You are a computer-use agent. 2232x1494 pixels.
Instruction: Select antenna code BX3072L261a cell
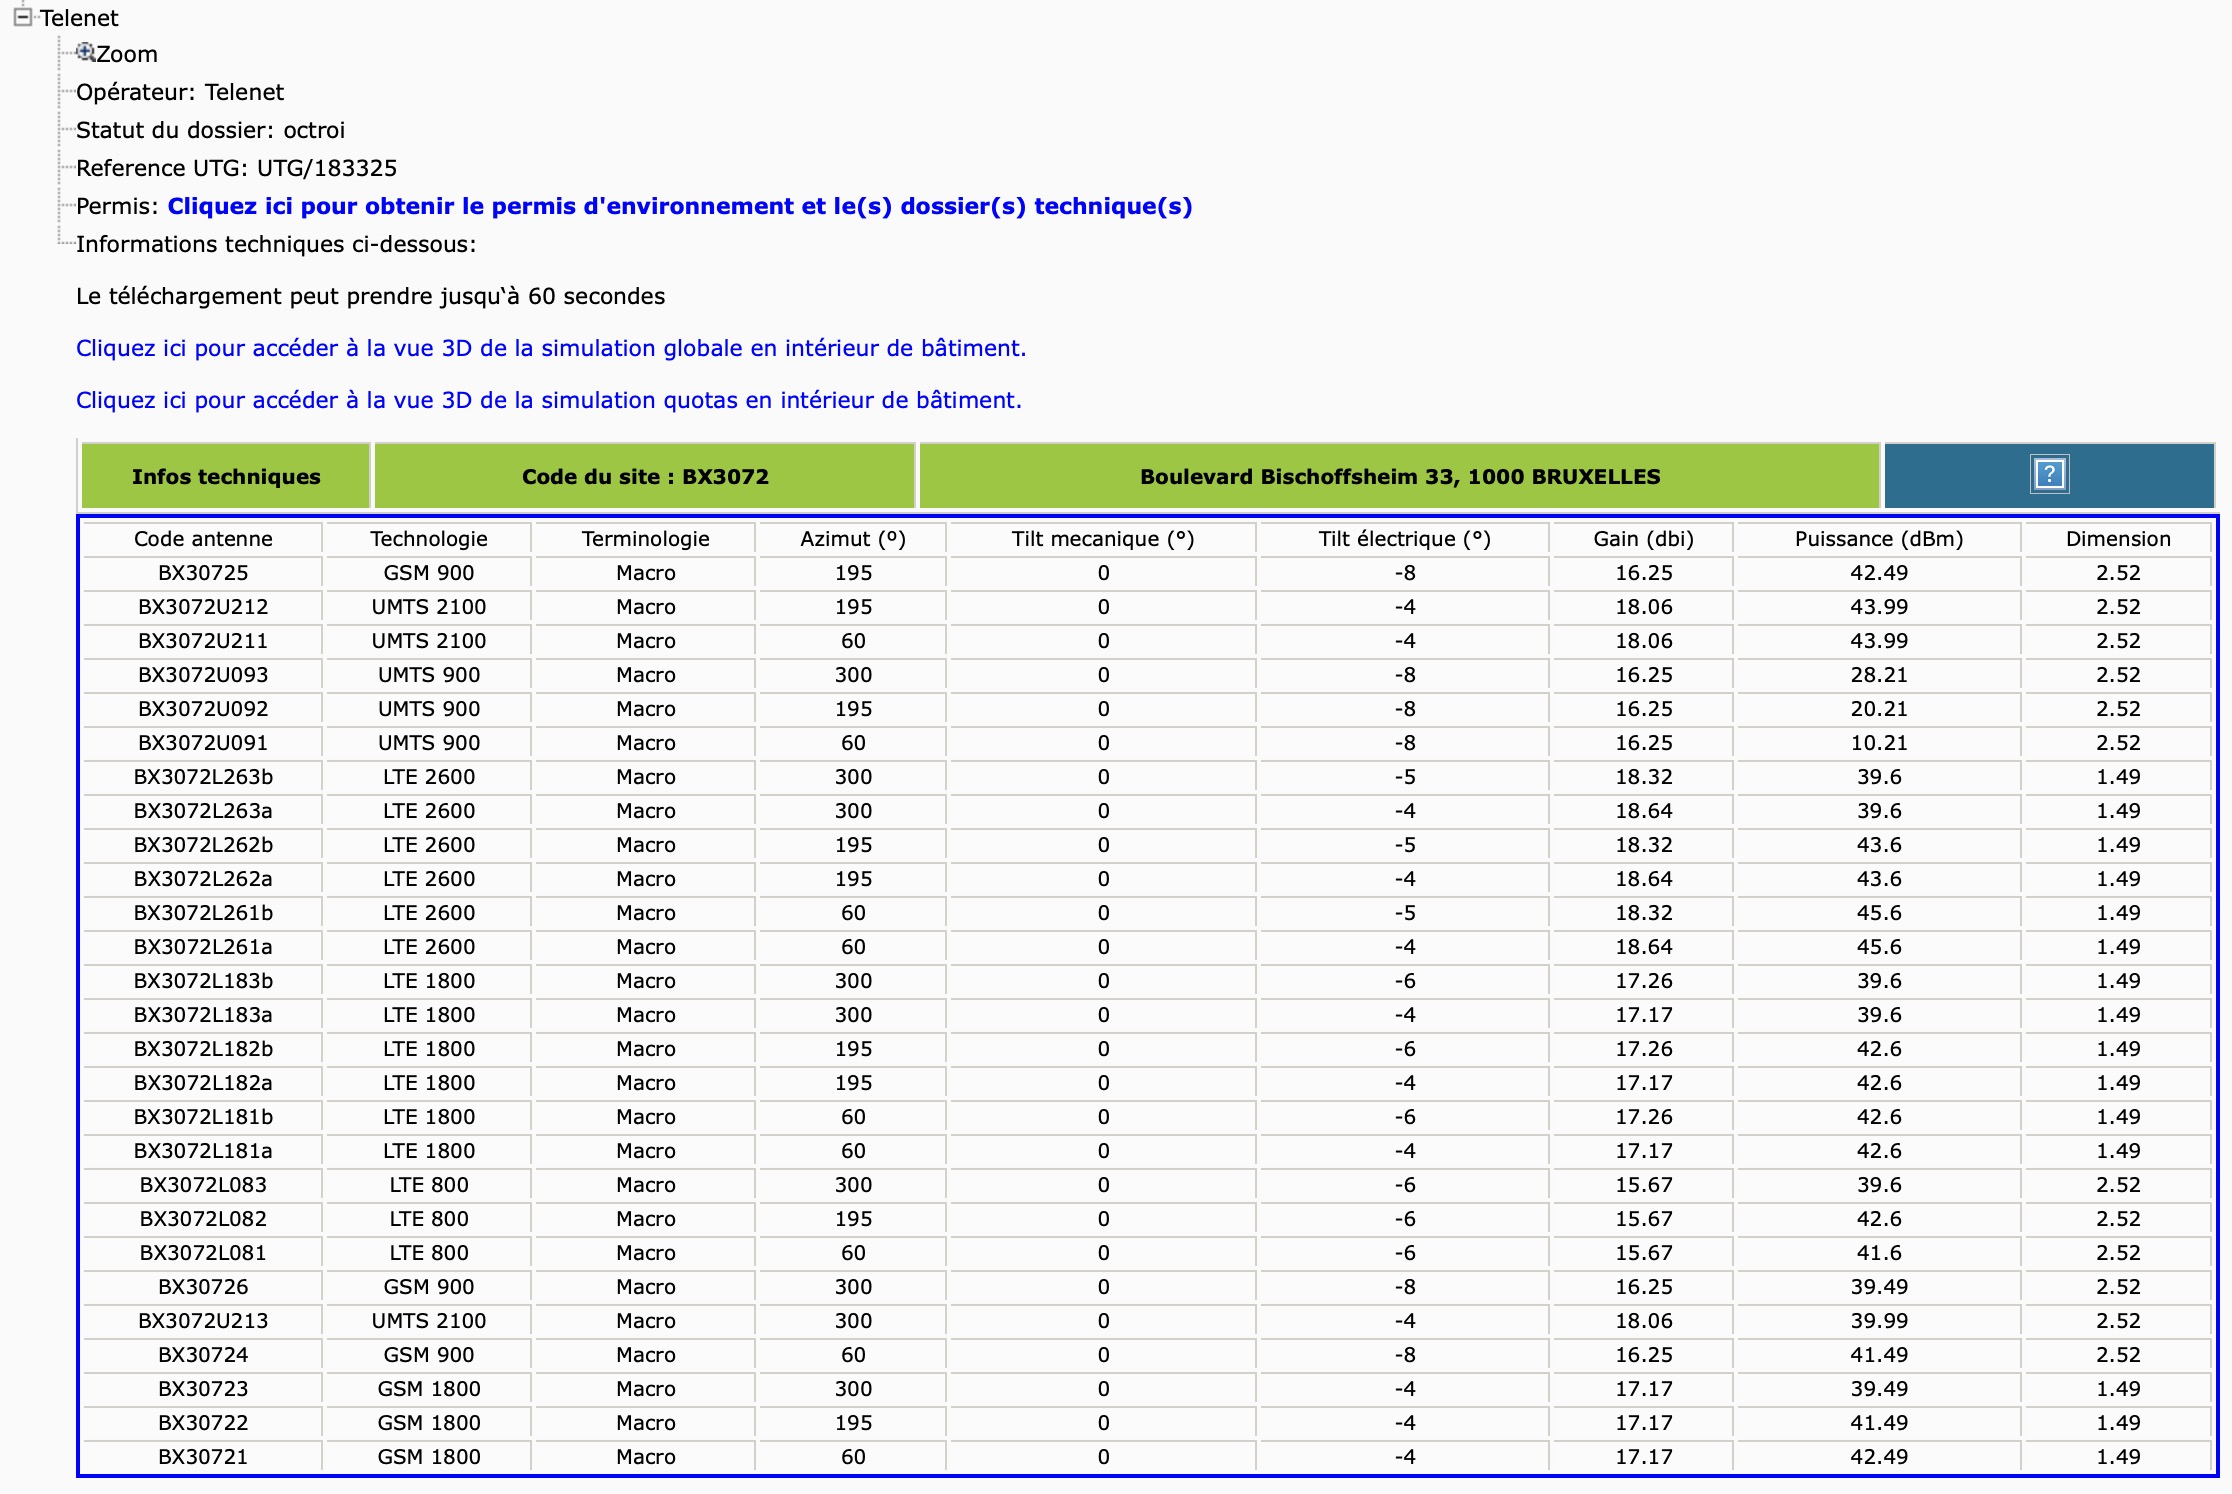point(203,947)
